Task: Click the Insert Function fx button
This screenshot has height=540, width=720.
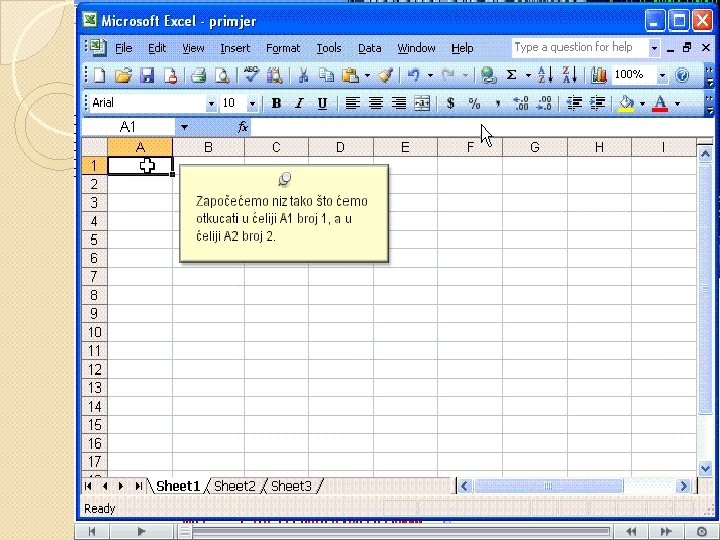Action: 243,127
